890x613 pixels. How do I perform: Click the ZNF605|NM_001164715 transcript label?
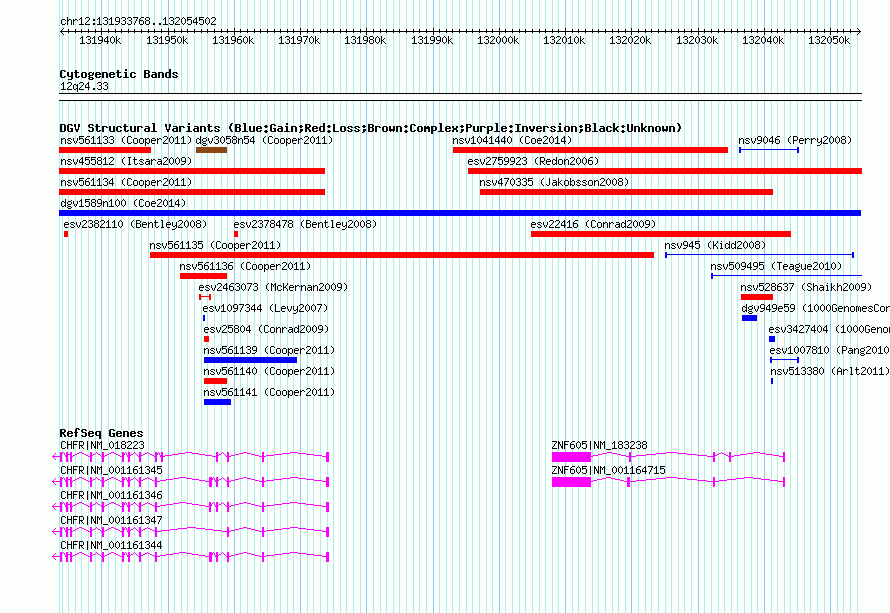[608, 471]
